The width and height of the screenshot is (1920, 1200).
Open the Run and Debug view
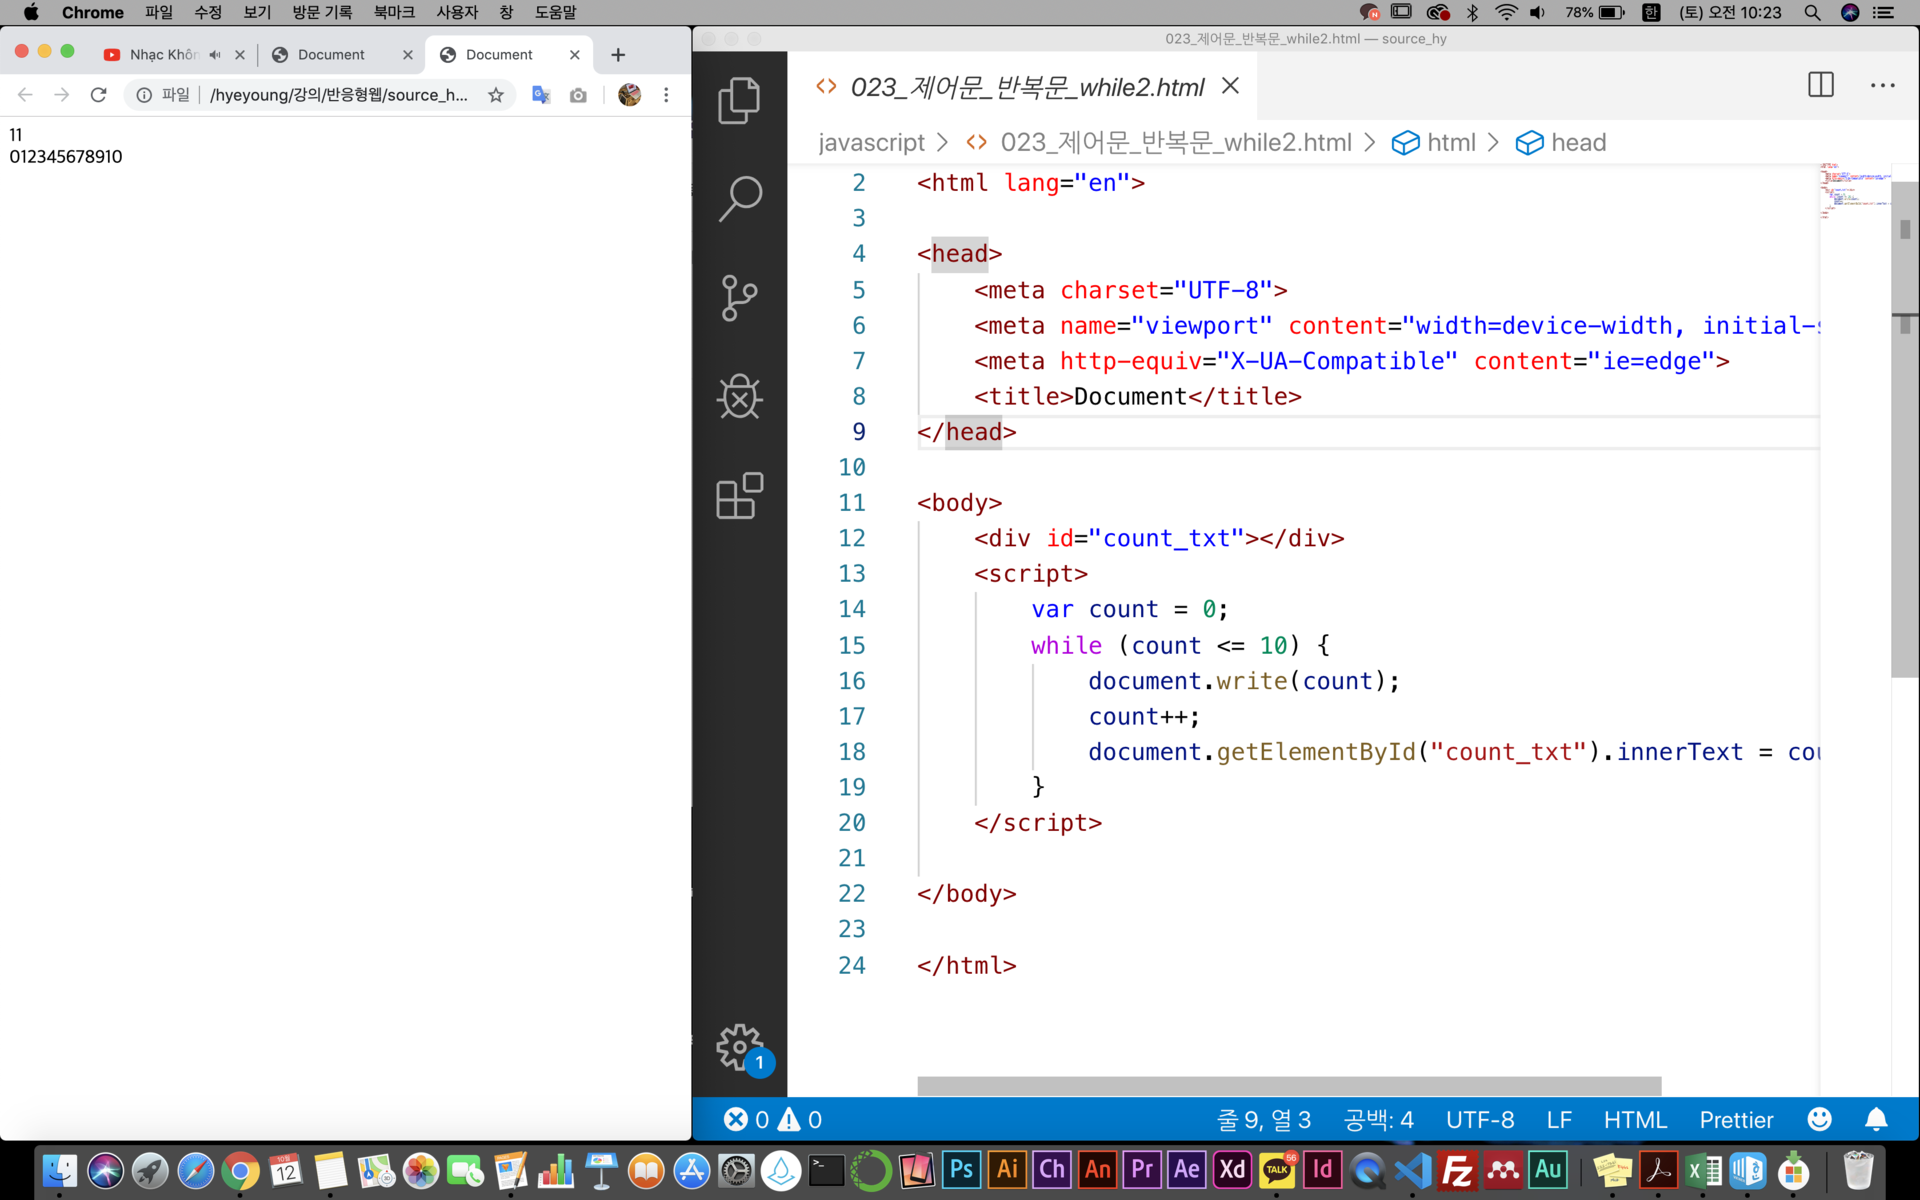(x=739, y=397)
